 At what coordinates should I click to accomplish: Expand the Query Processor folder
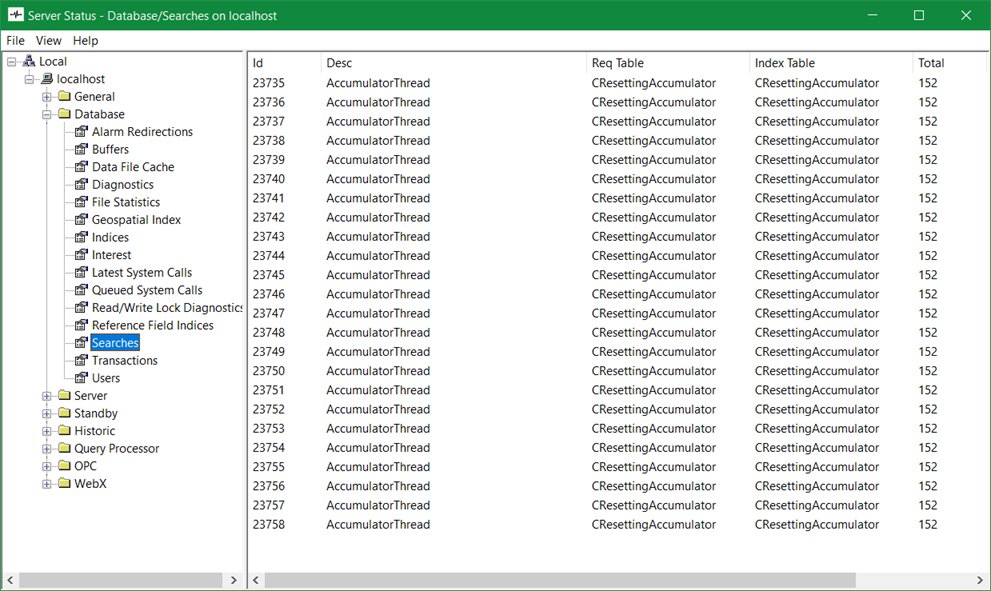click(x=47, y=449)
